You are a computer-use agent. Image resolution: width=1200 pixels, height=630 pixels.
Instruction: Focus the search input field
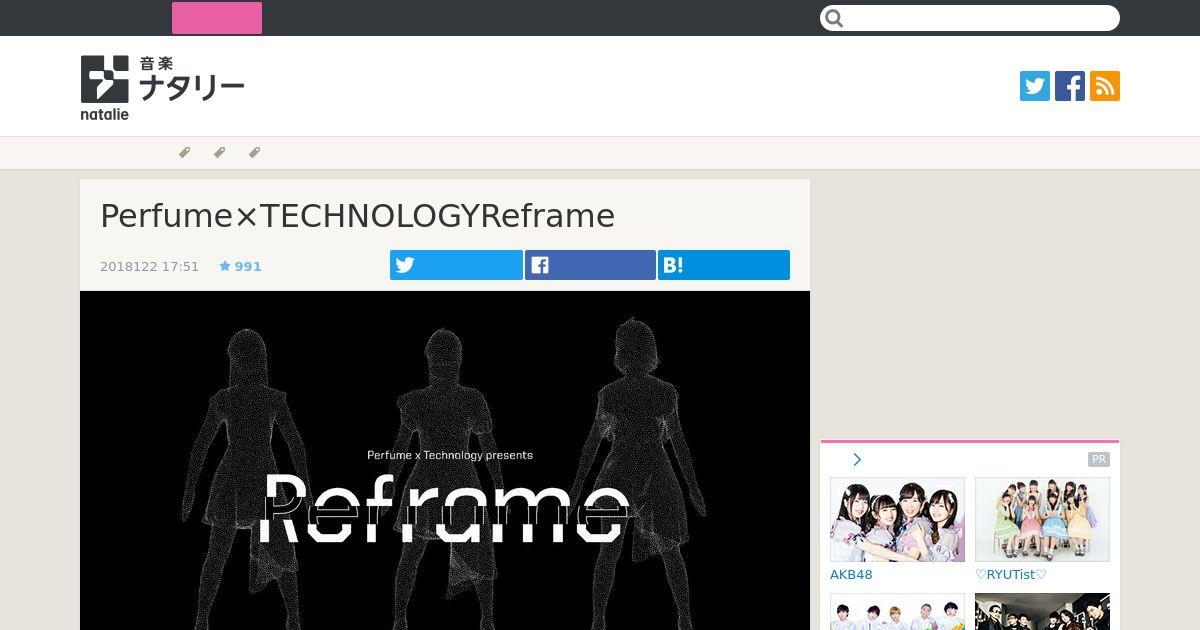970,18
